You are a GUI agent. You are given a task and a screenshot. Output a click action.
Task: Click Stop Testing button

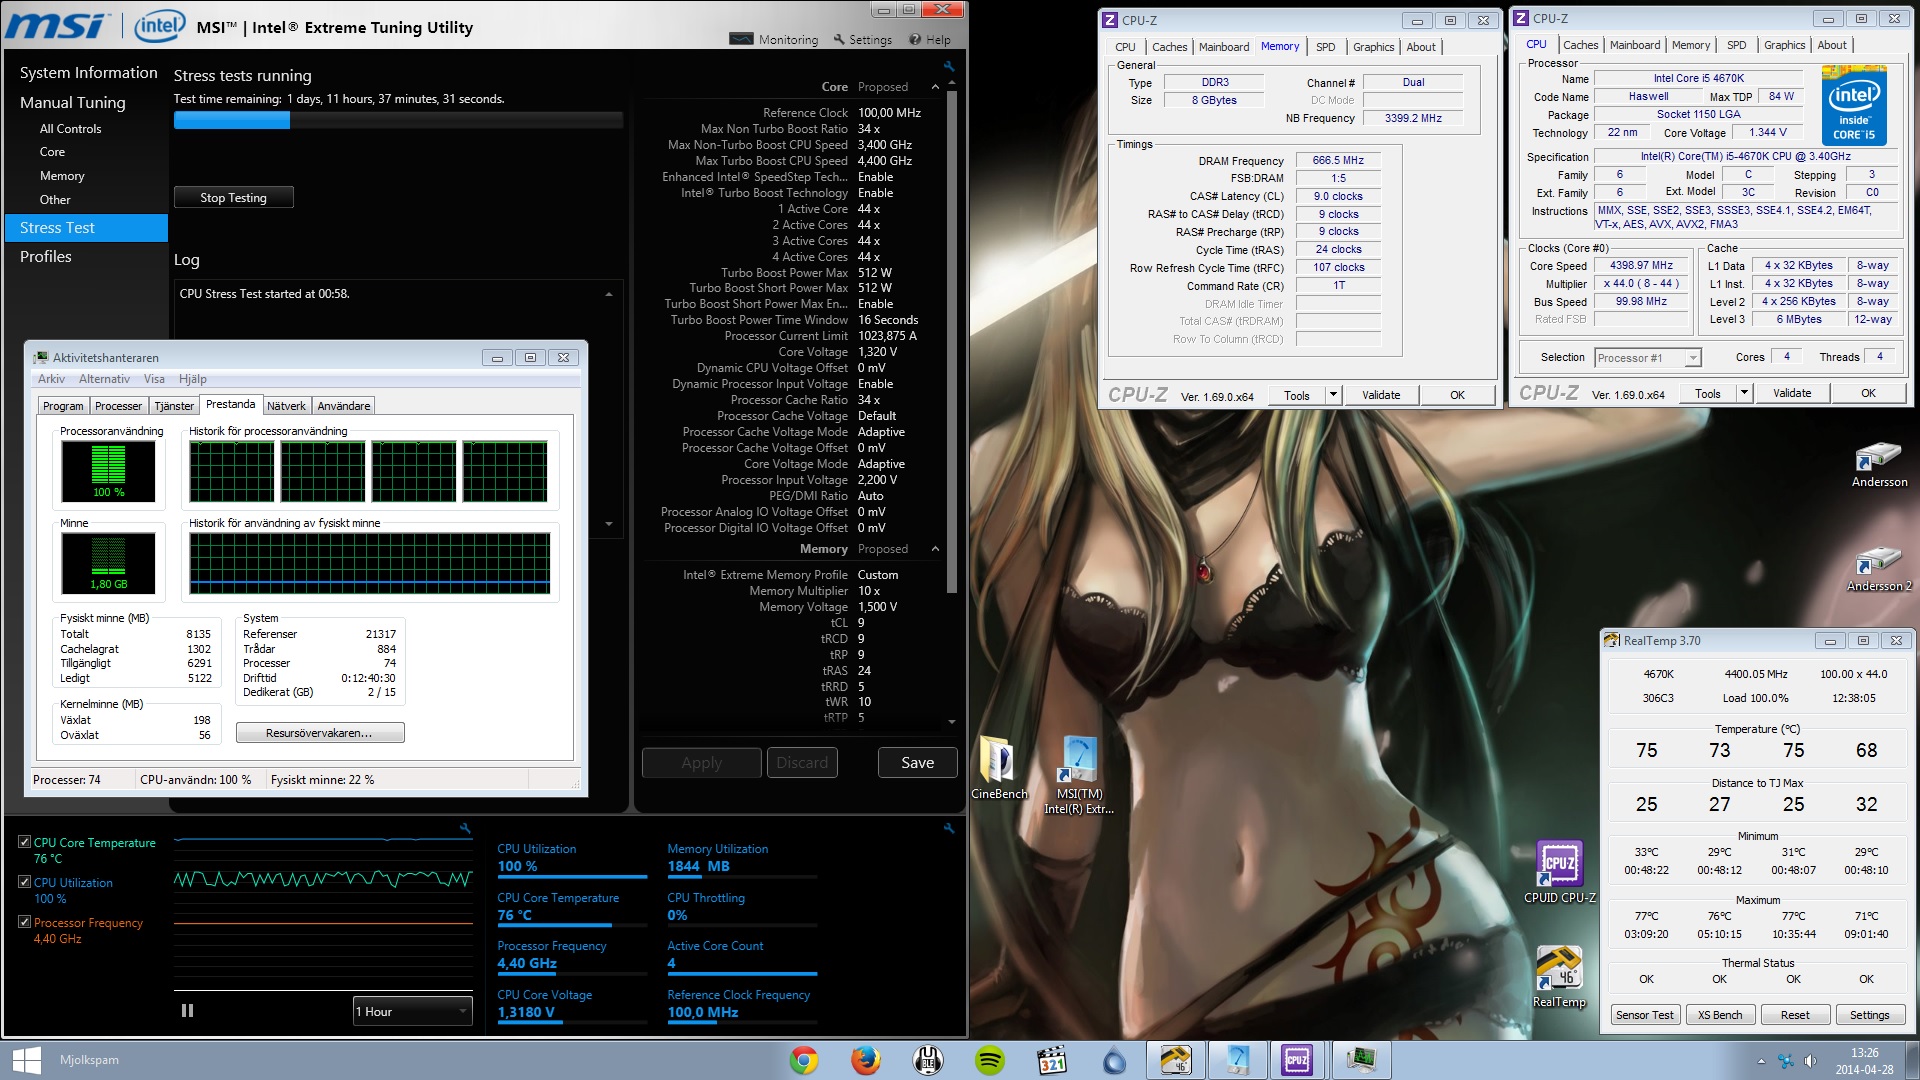[233, 198]
